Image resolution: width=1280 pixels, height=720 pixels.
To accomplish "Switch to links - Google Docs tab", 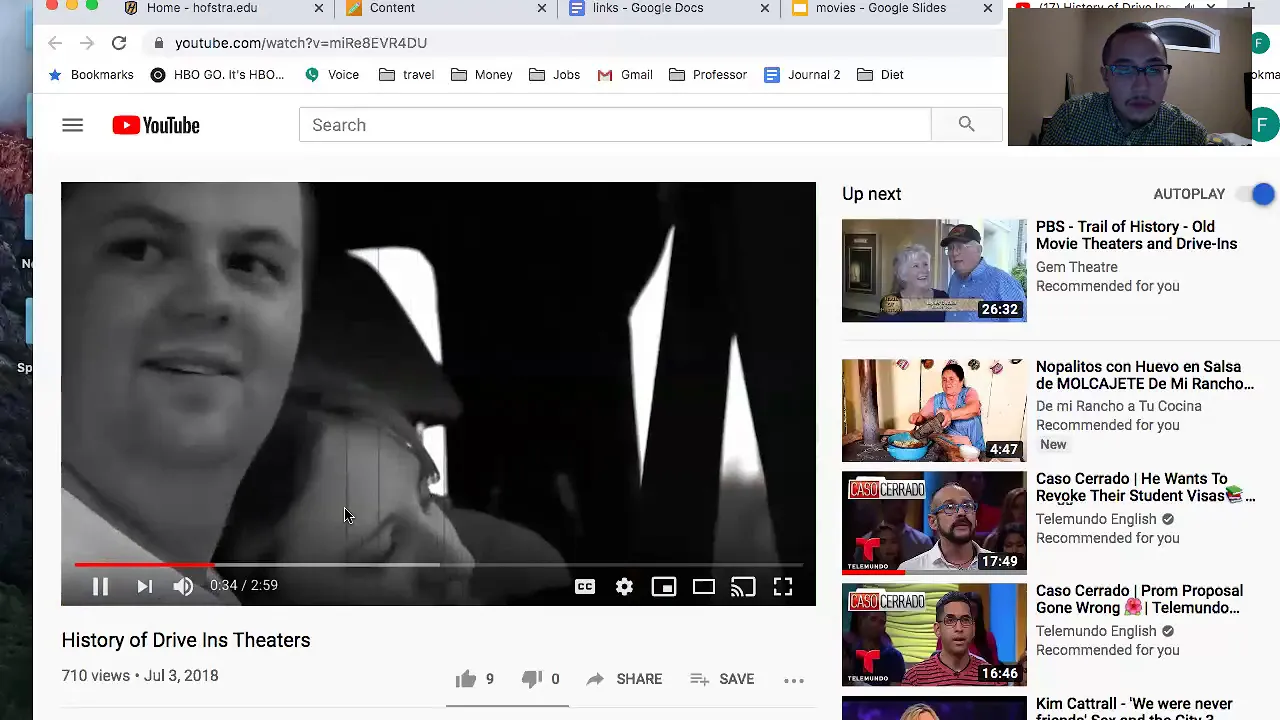I will click(x=647, y=8).
